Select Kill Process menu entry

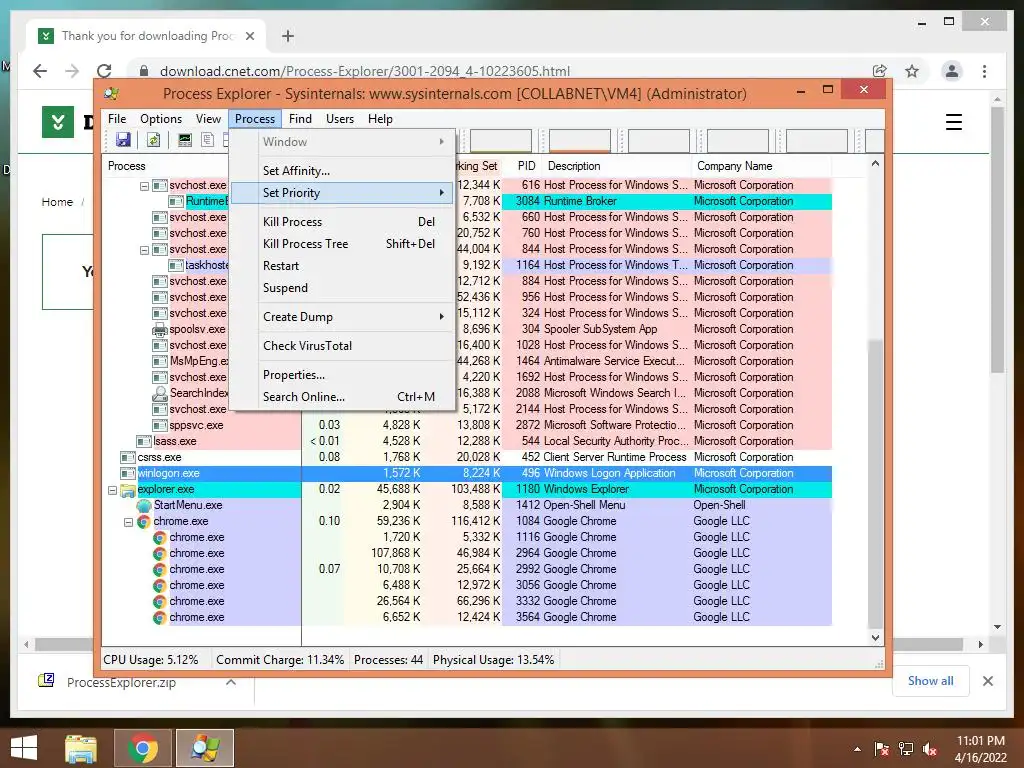[343, 222]
